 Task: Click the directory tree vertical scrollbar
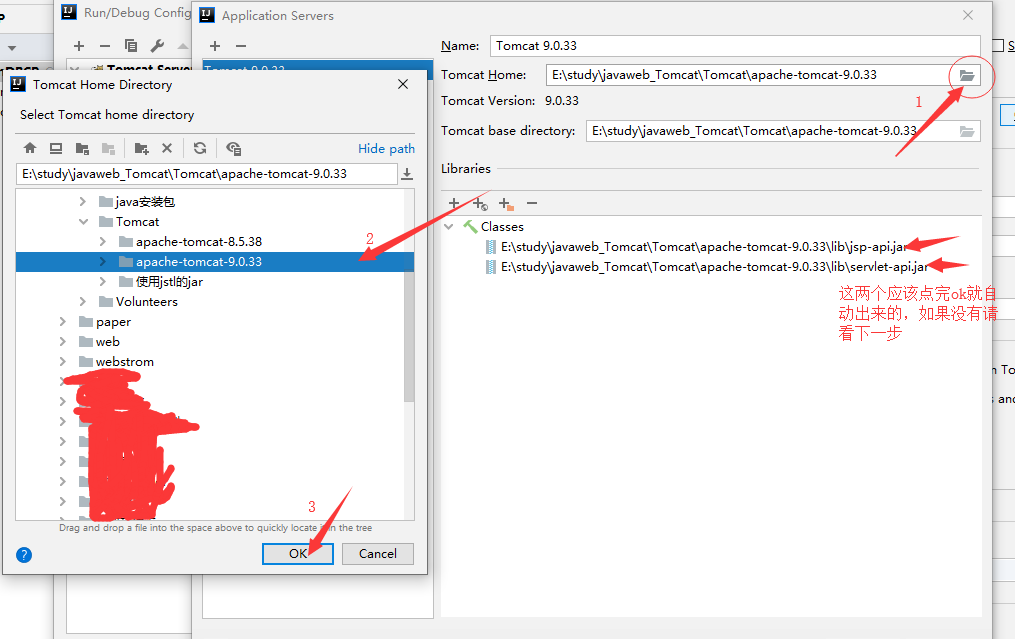coord(409,337)
